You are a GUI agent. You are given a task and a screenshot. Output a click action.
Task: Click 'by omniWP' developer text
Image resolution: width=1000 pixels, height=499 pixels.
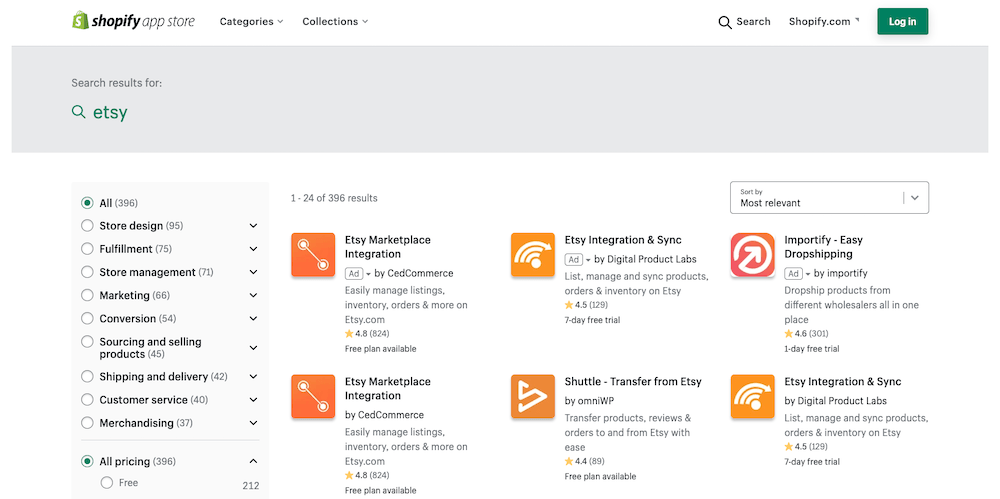[x=590, y=401]
